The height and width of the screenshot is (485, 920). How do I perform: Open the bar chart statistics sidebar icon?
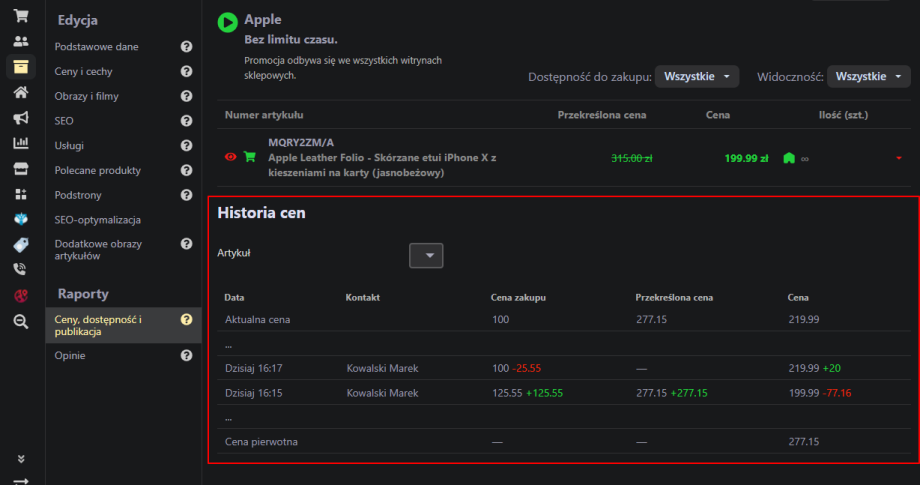[x=20, y=143]
